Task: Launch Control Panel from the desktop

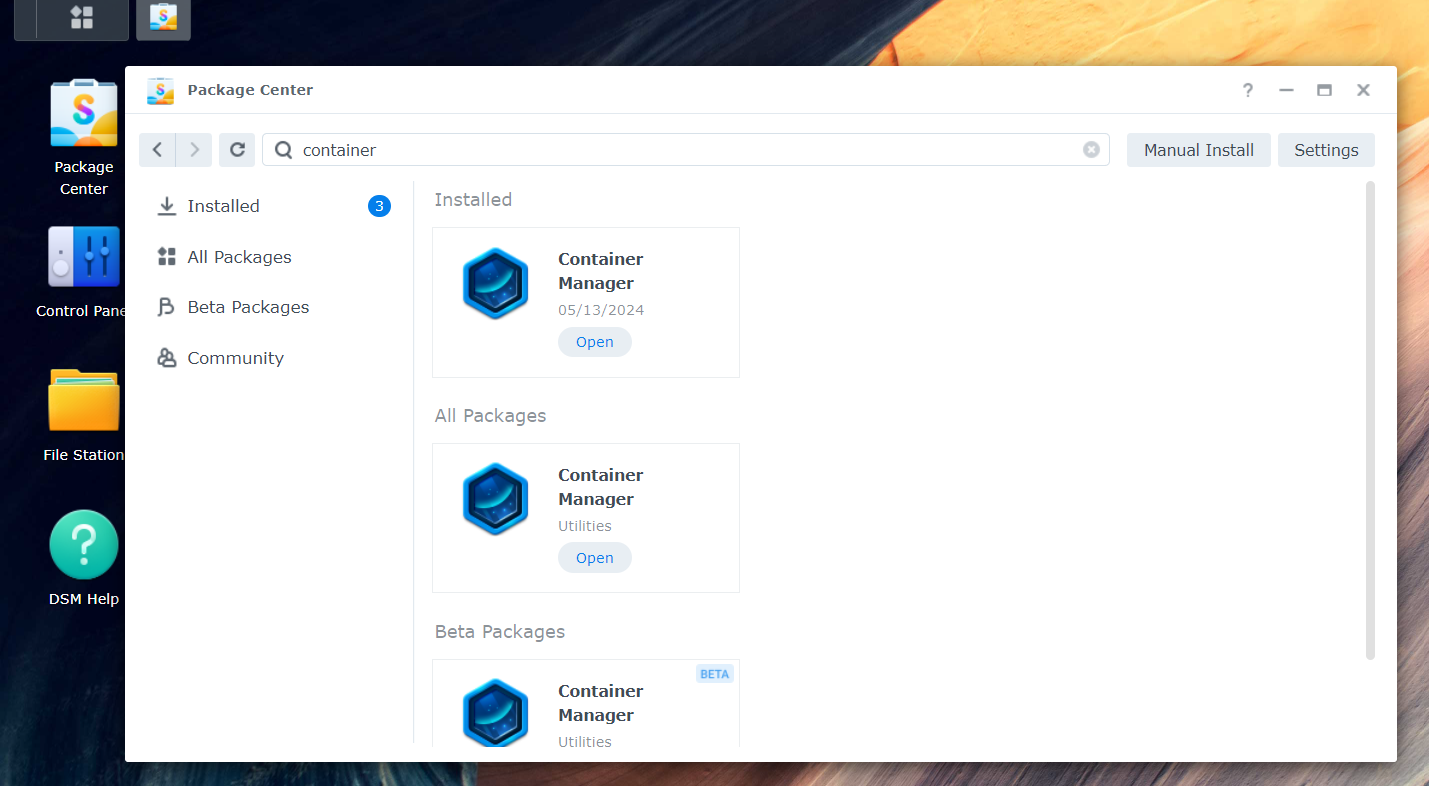Action: click(x=83, y=257)
